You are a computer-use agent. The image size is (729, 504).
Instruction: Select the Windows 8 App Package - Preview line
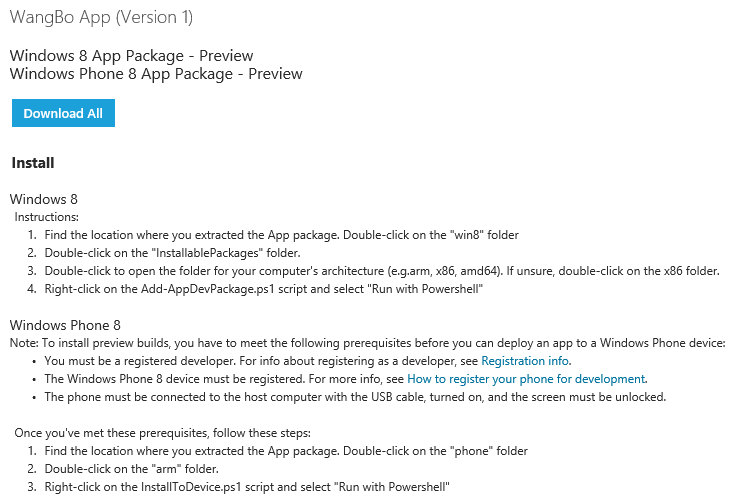click(x=131, y=56)
